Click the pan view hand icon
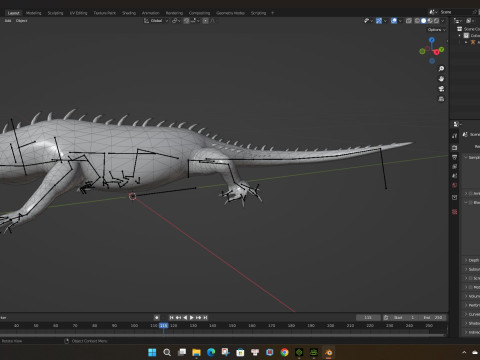 [x=441, y=79]
